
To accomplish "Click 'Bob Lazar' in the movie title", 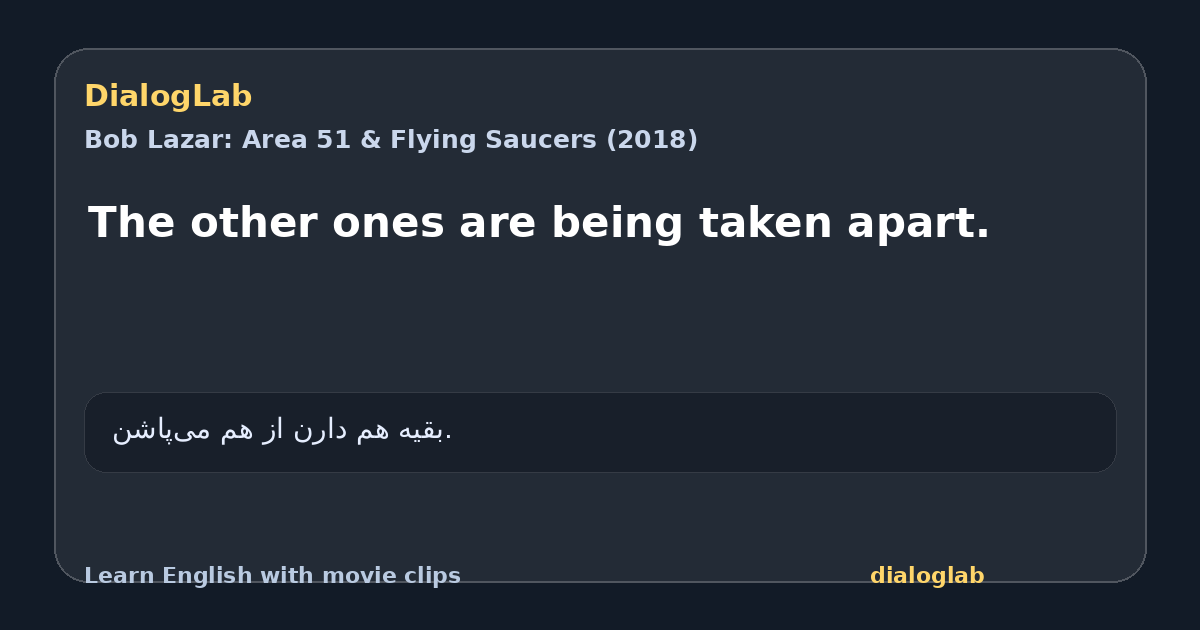I will (x=158, y=140).
